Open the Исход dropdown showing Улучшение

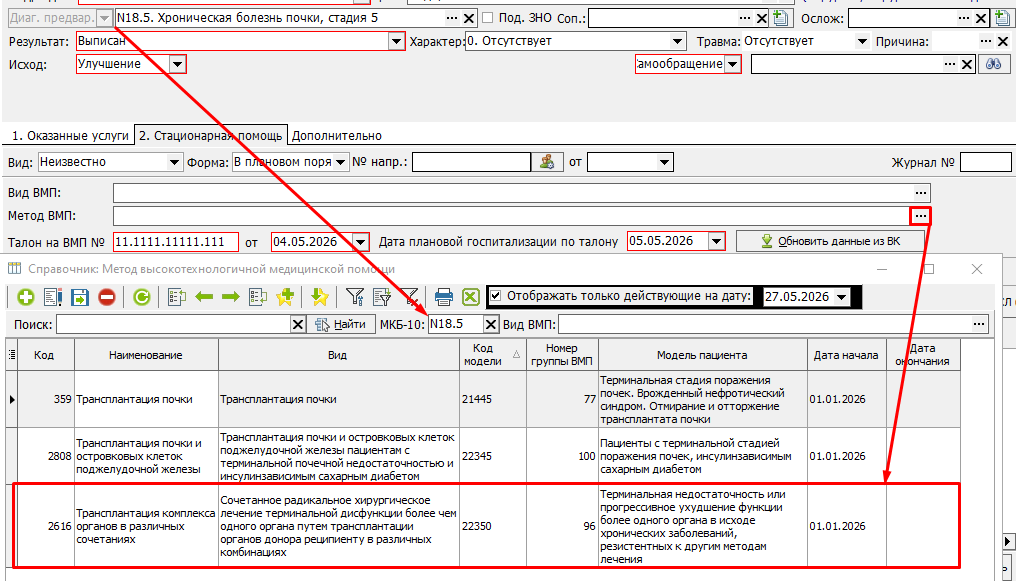coord(177,64)
